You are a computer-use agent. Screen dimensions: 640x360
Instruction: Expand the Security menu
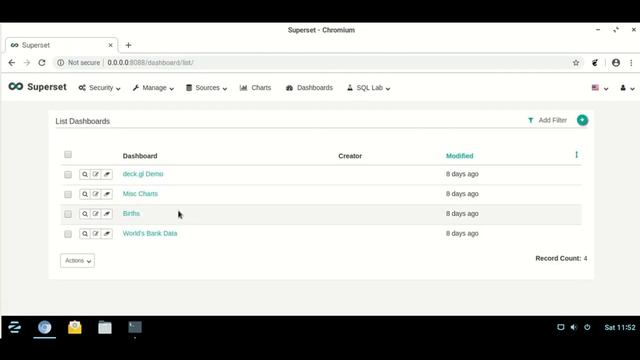99,88
